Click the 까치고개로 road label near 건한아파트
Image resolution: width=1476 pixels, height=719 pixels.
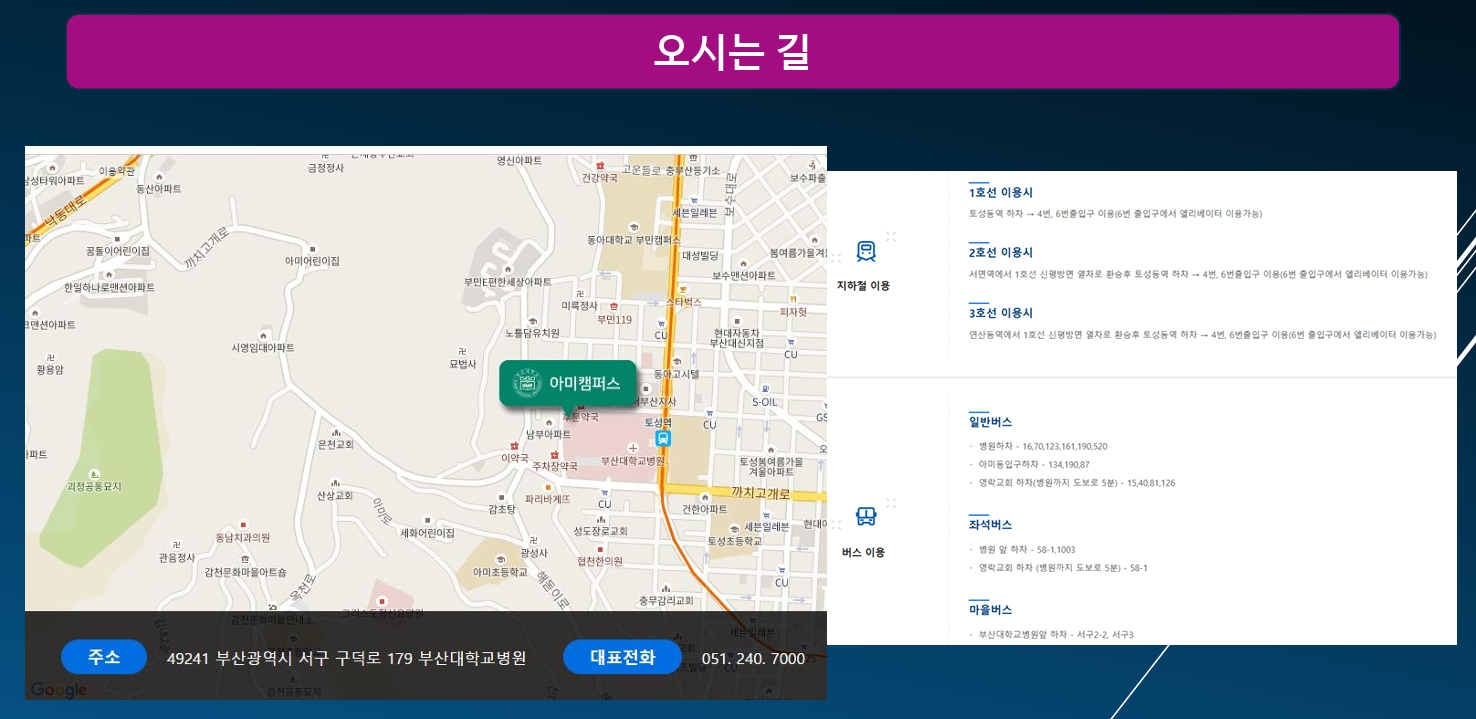(761, 493)
